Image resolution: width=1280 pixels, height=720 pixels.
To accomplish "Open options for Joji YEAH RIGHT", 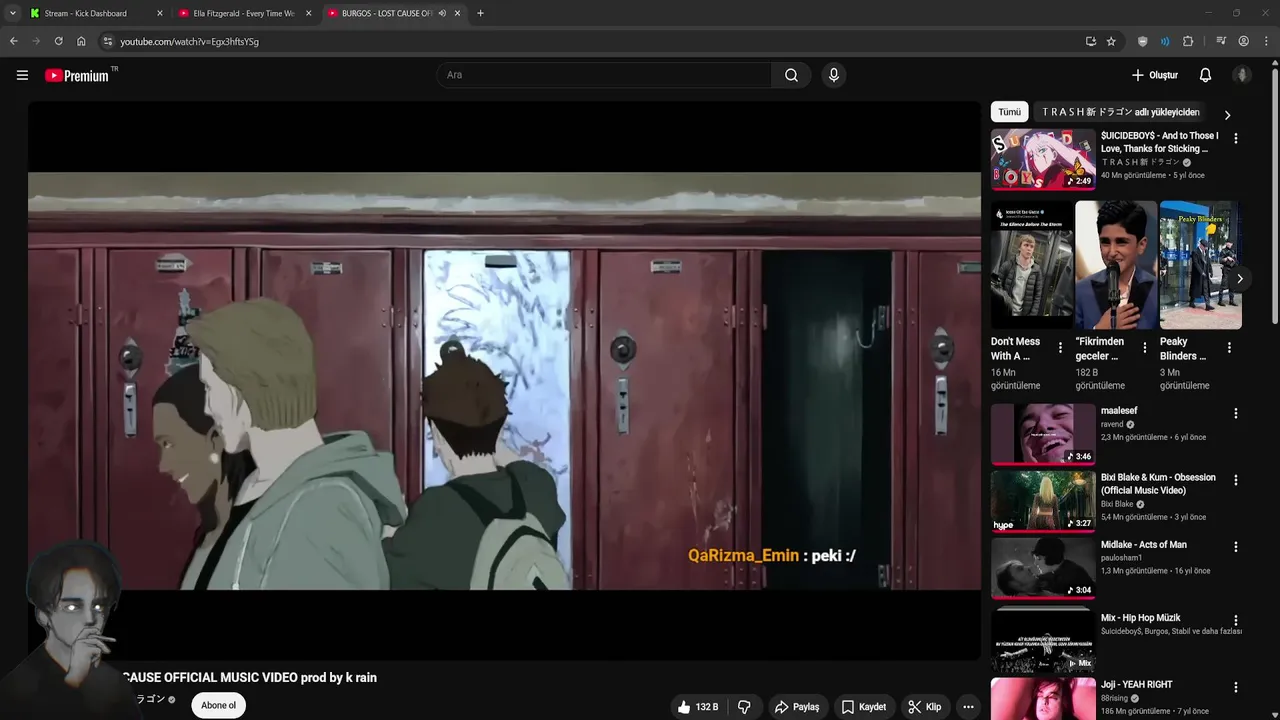I will click(1235, 687).
